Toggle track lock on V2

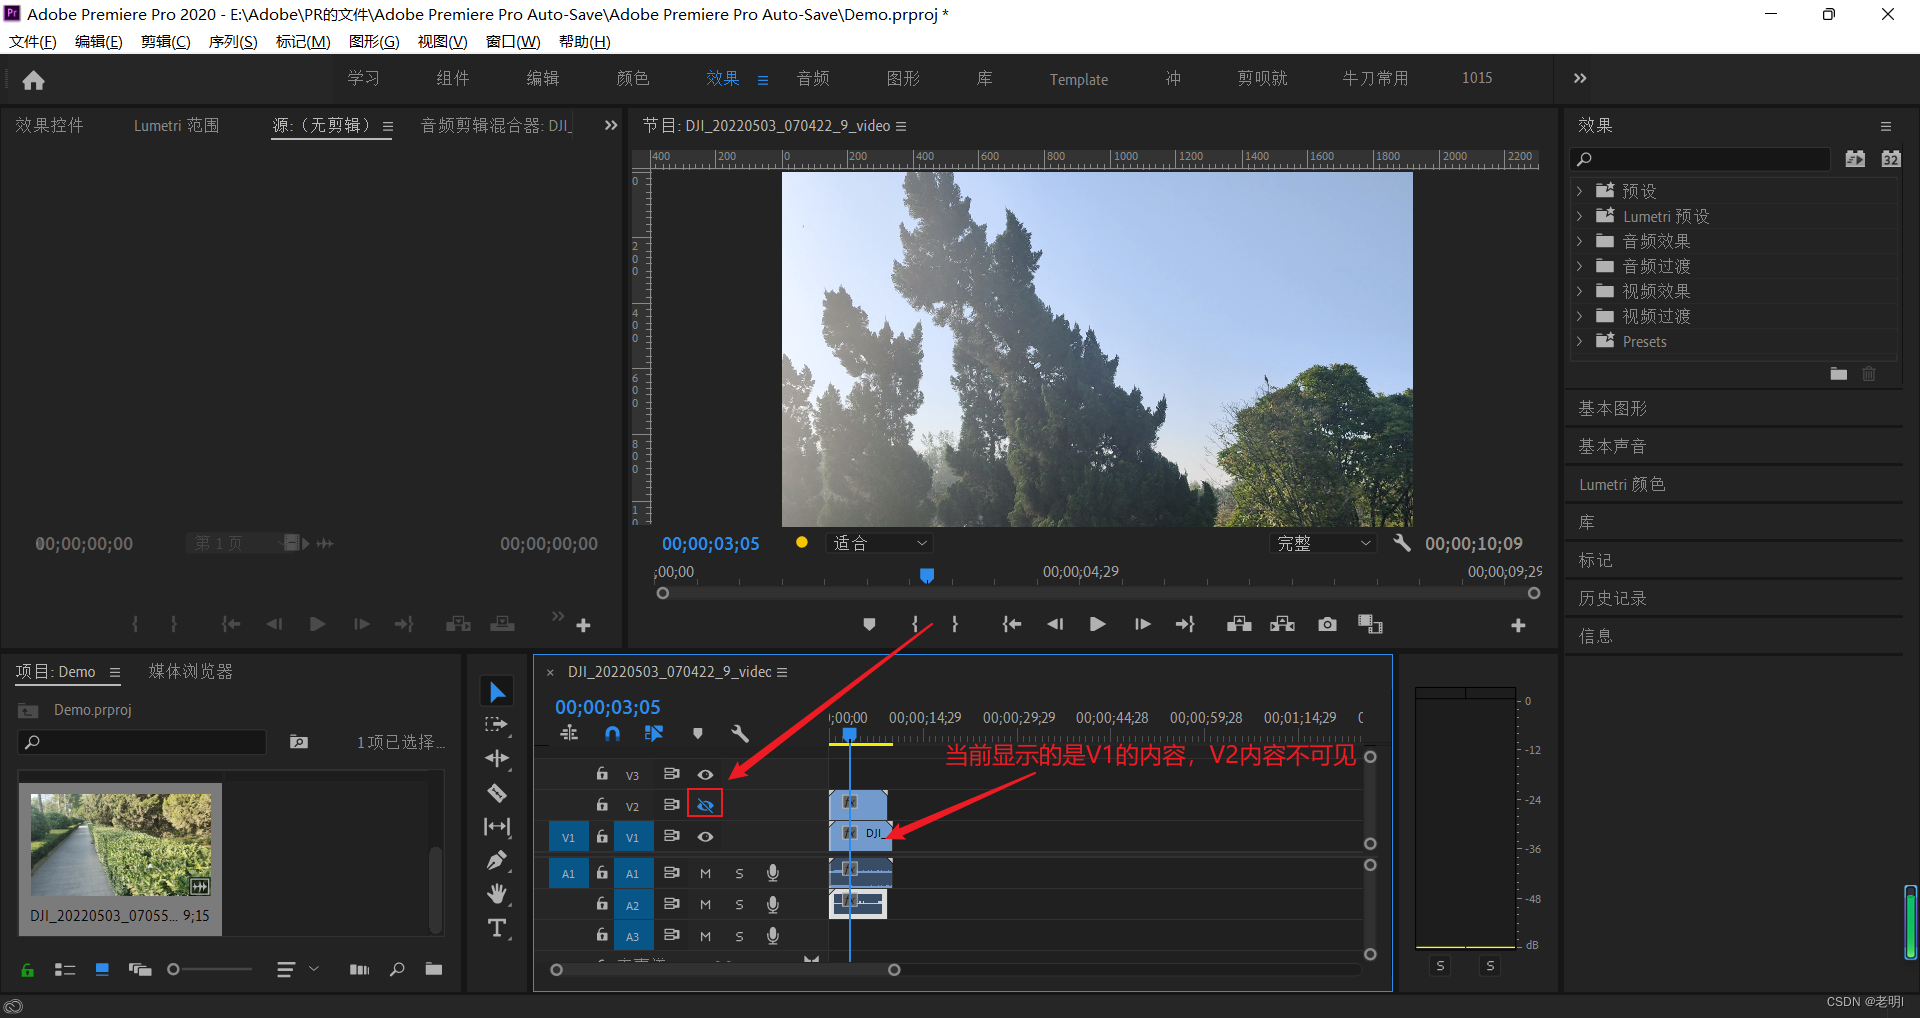pyautogui.click(x=602, y=805)
